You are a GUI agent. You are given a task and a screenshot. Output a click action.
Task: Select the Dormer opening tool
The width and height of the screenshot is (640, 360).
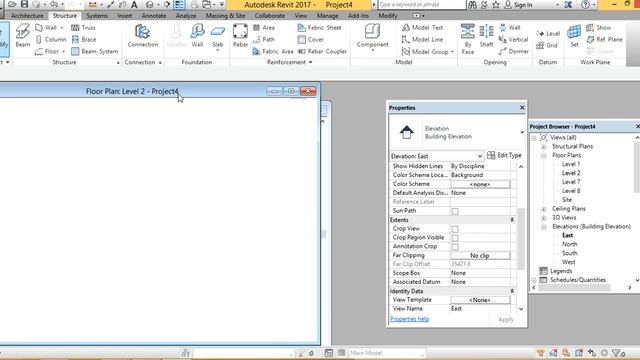click(513, 51)
